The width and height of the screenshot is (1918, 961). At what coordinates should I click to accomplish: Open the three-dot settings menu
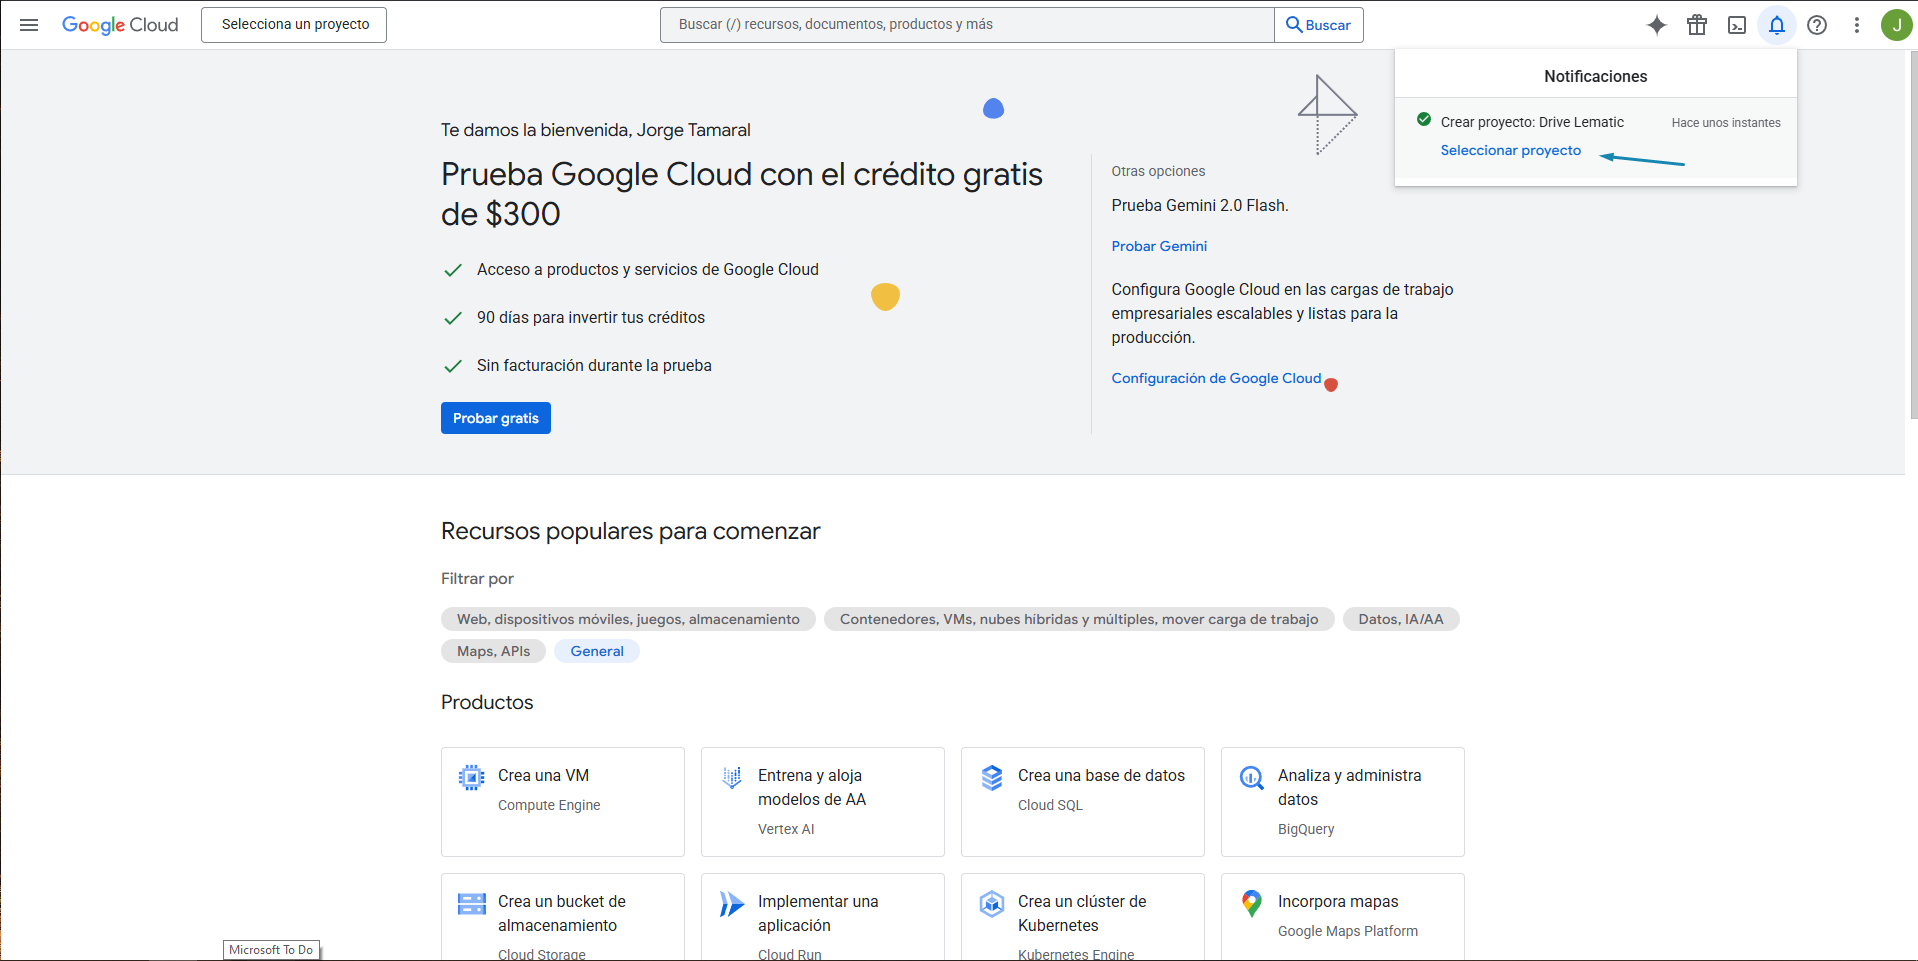pyautogui.click(x=1857, y=25)
